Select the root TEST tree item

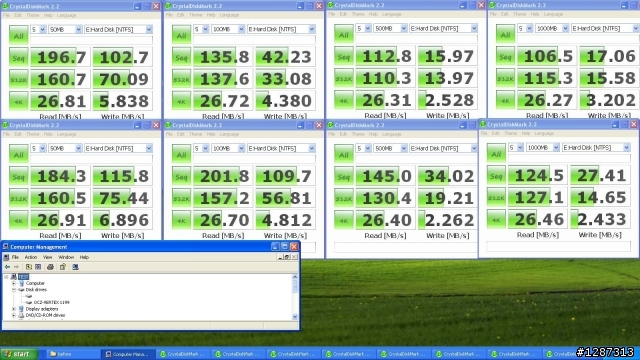23,277
